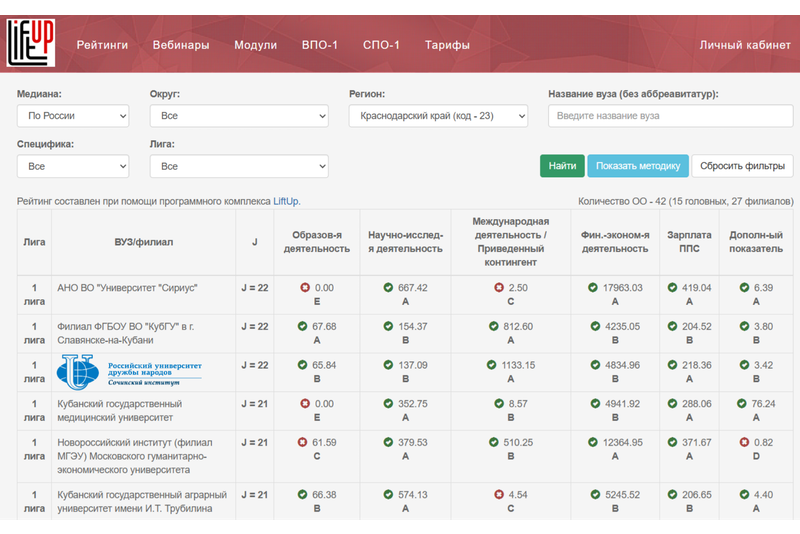The image size is (800, 534).
Task: Click the RUDN Sochi institute logo
Action: point(129,371)
